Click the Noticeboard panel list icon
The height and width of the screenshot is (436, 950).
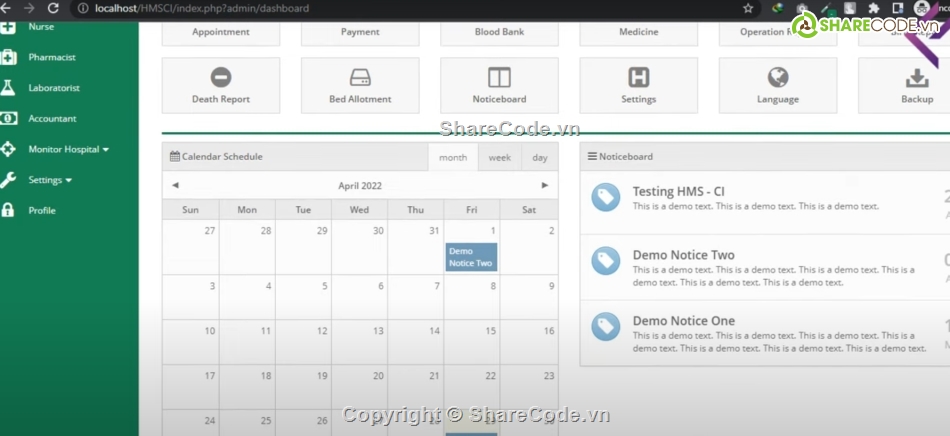pyautogui.click(x=592, y=156)
